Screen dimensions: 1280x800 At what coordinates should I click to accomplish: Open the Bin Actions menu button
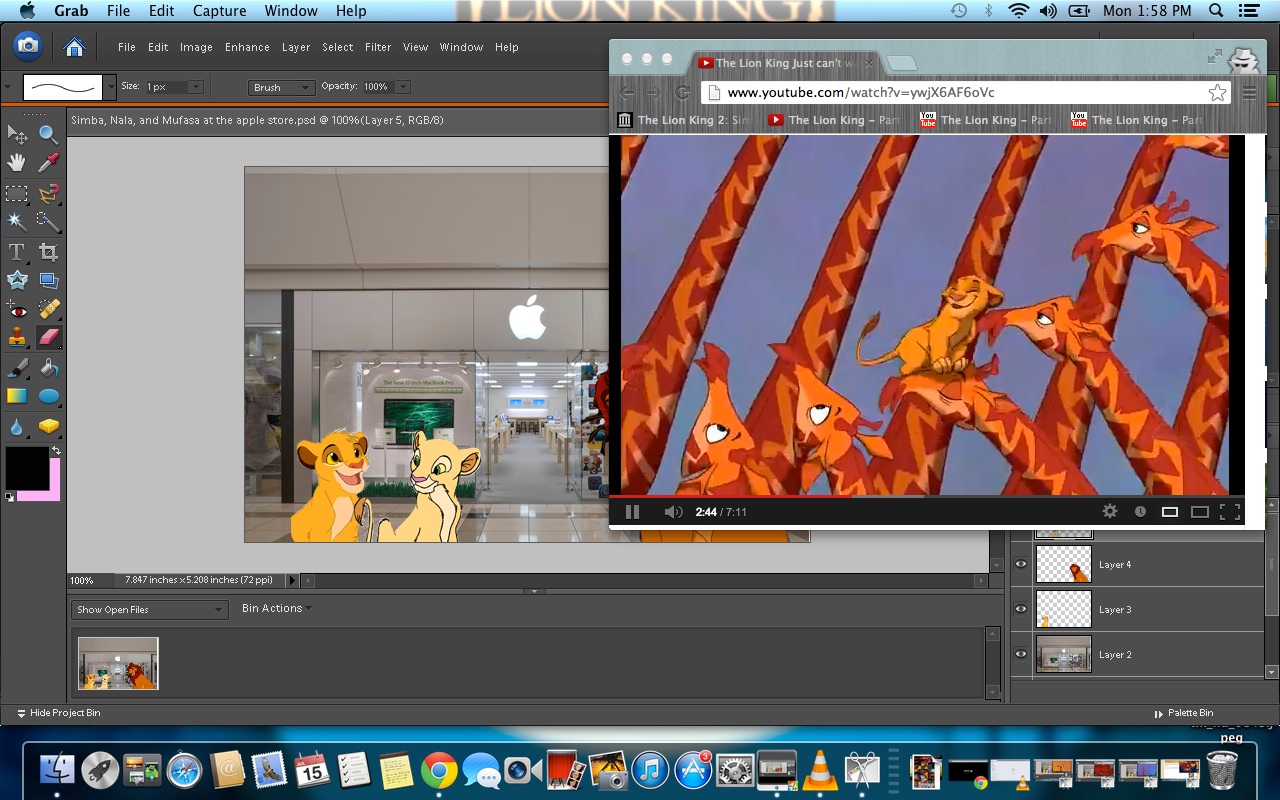tap(276, 608)
